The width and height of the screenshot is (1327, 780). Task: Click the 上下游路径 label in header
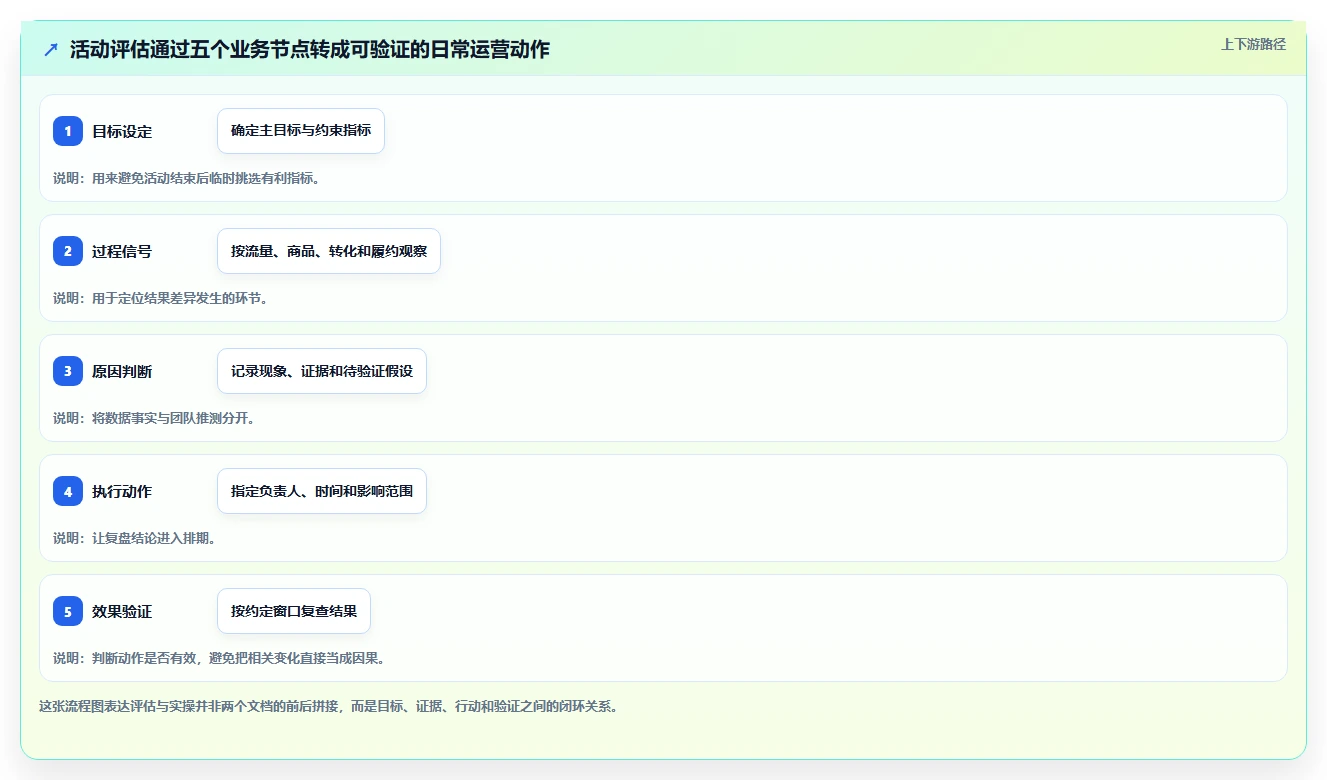tap(1253, 44)
